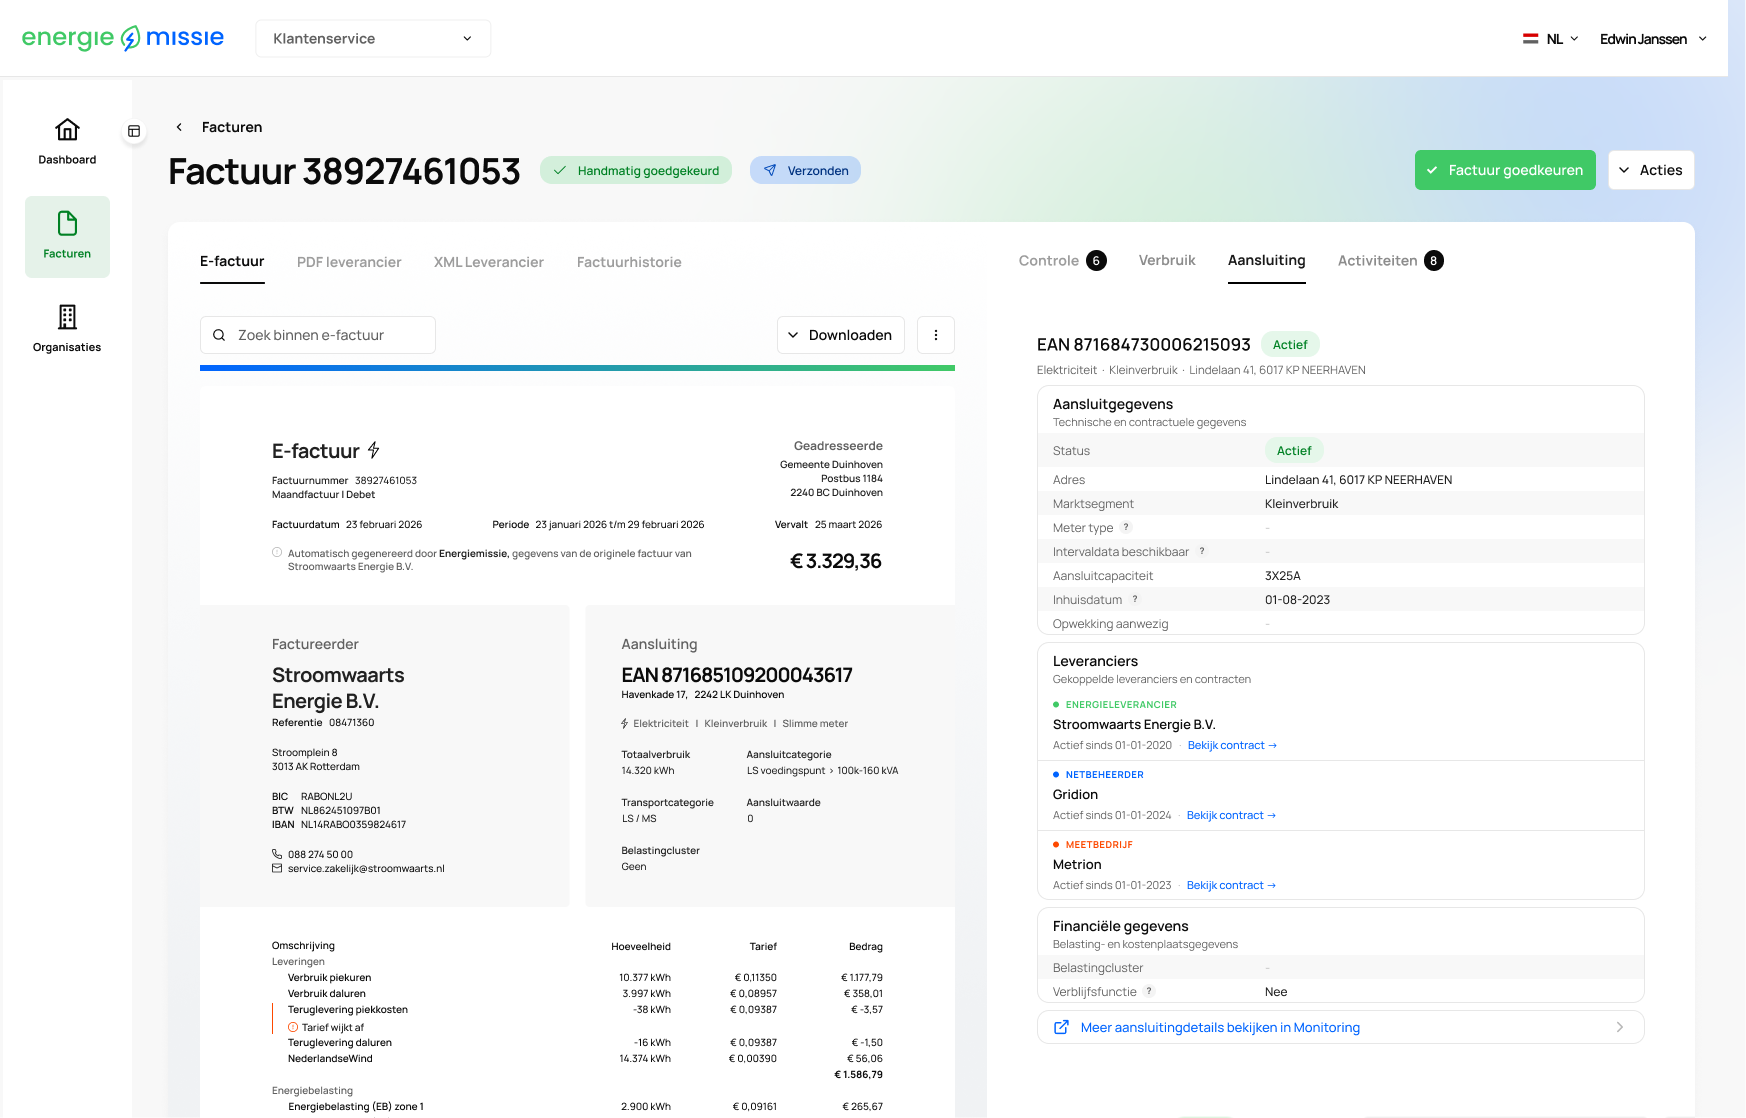Click the address Lindelaan 41, 6017 KP NEERHAVEN value
This screenshot has height=1118, width=1746.
coord(1358,479)
